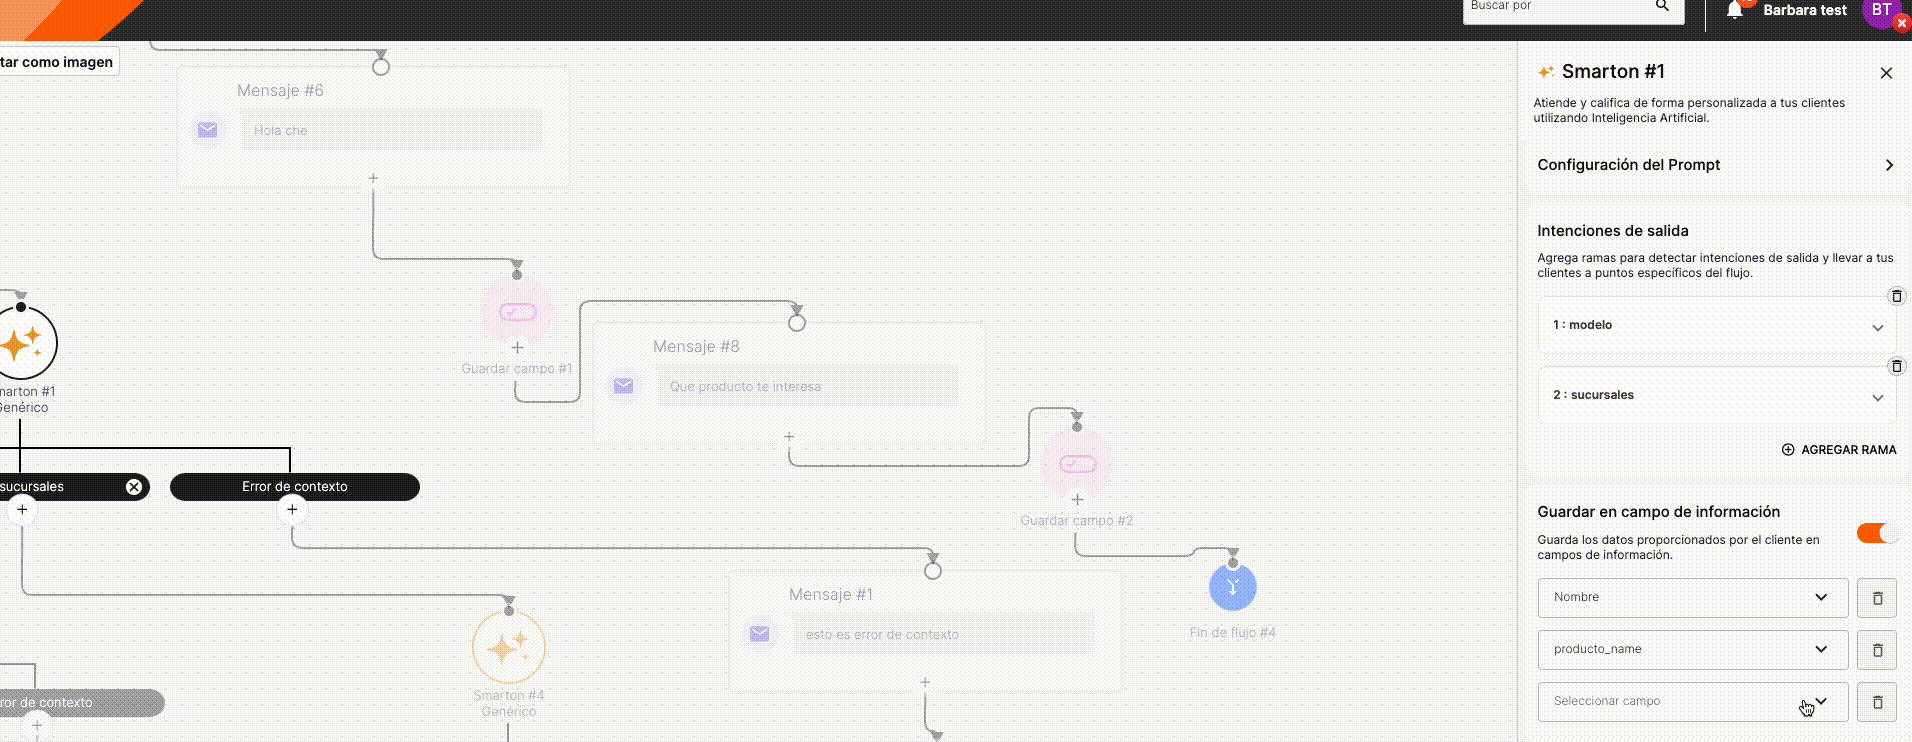Click the search magnifier icon
Screen dimensions: 1912x742
click(1662, 7)
